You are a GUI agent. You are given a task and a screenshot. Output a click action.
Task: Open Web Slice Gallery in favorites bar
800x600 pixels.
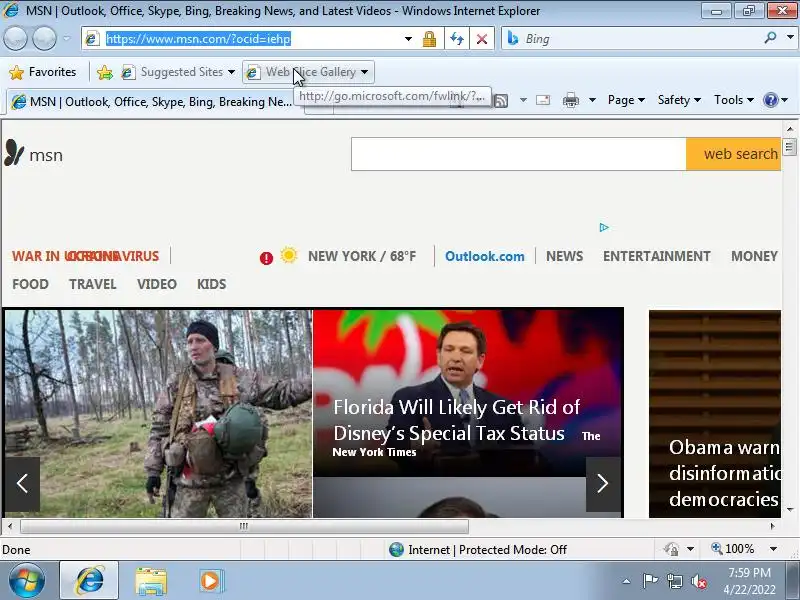pyautogui.click(x=308, y=72)
